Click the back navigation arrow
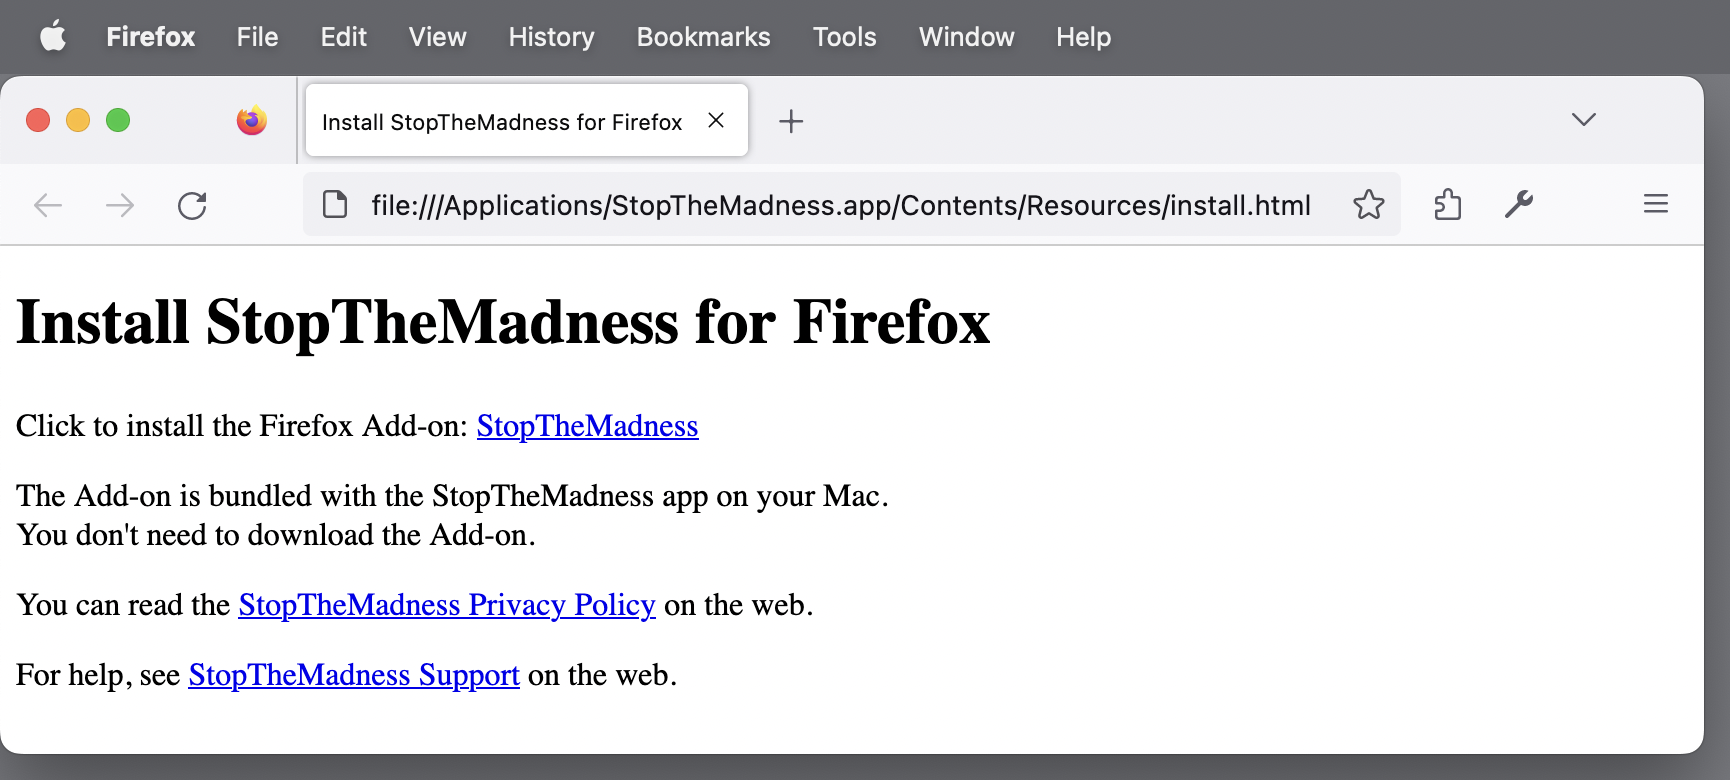 [x=48, y=206]
